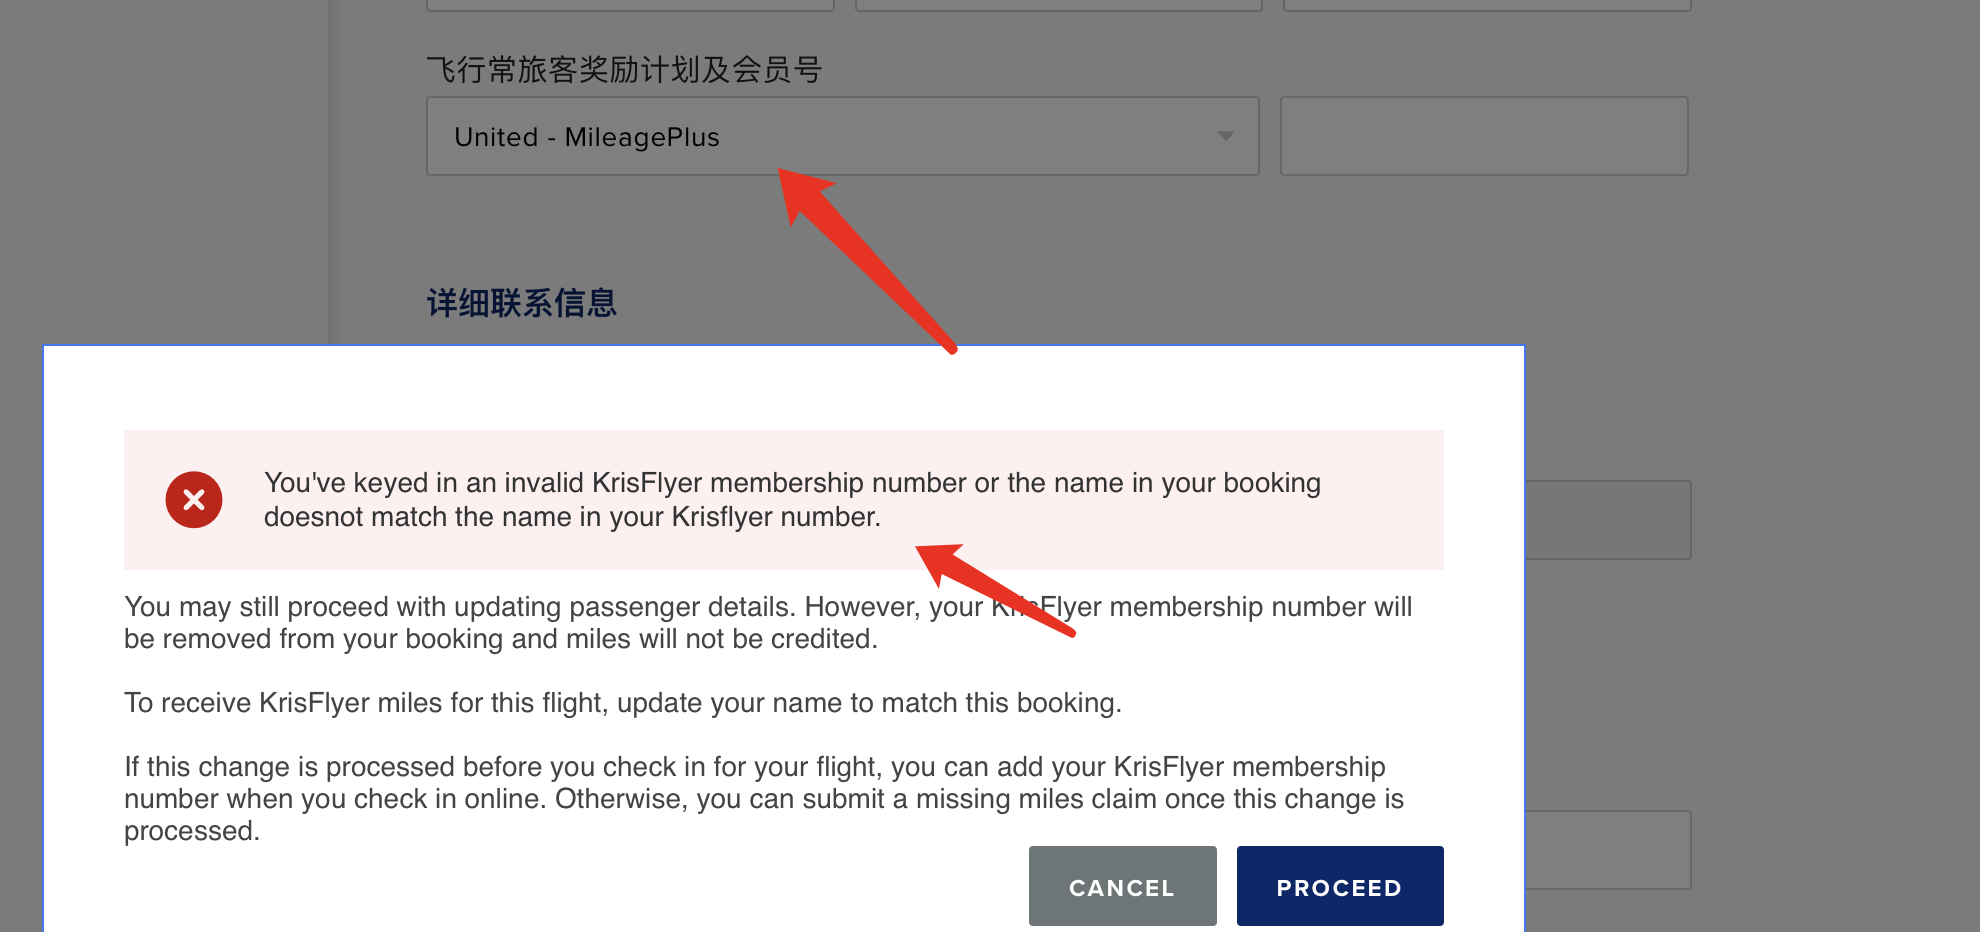Click the frequent flyer dropdown caret arrow
This screenshot has width=1980, height=932.
pyautogui.click(x=1225, y=136)
